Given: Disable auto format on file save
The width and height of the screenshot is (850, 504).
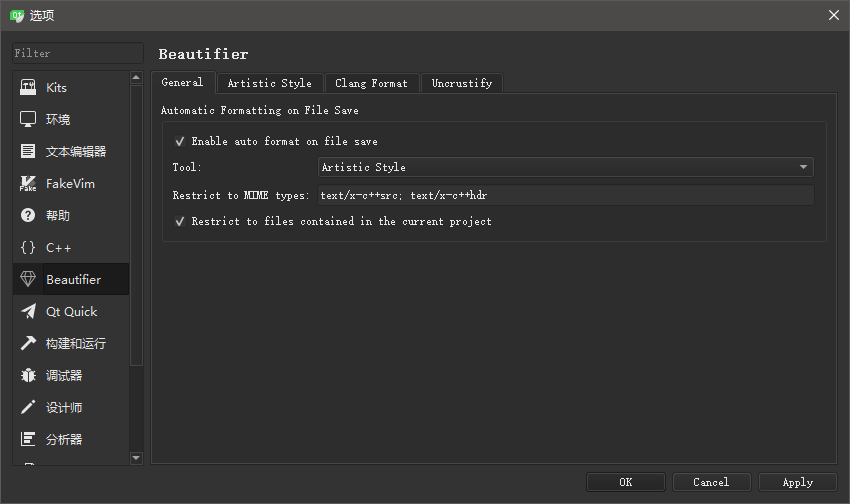Looking at the screenshot, I should pos(180,142).
